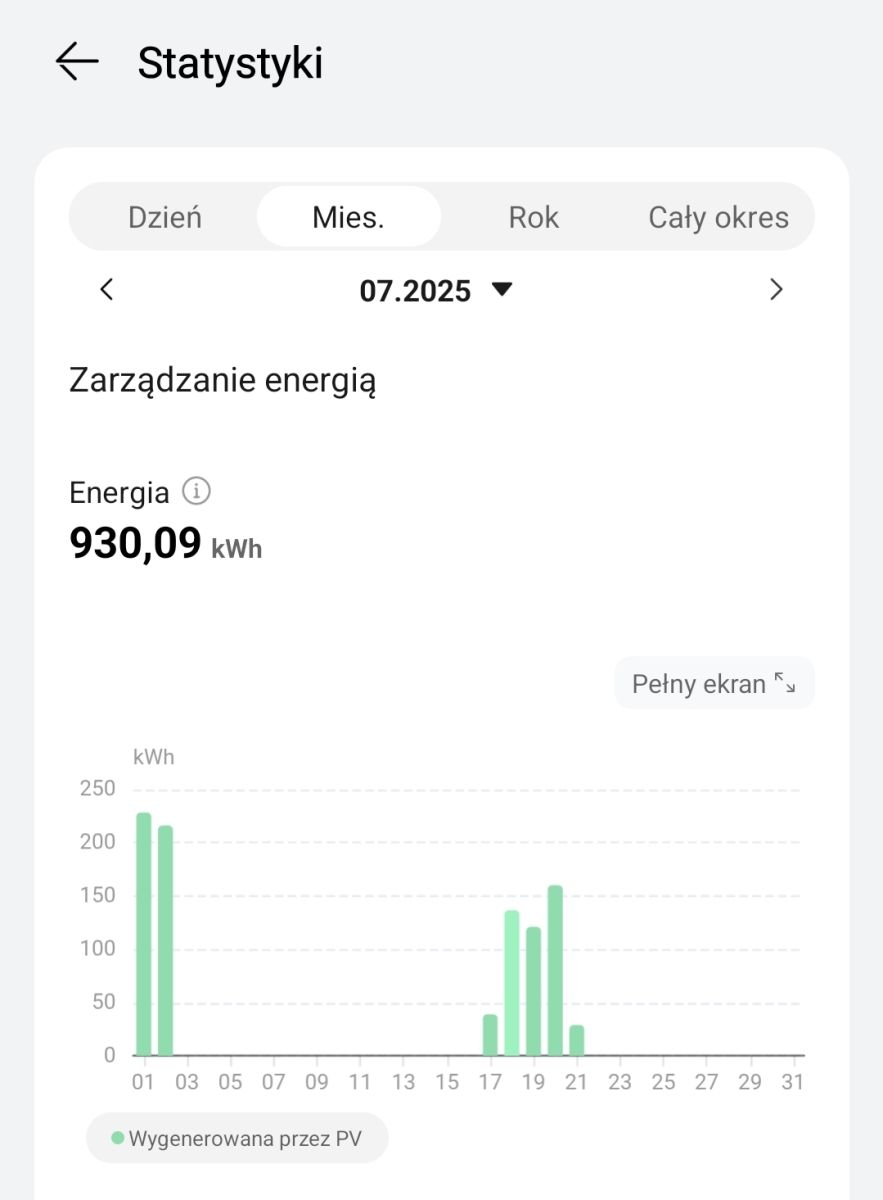Select the Mies. tab
The width and height of the screenshot is (883, 1200).
click(x=349, y=217)
